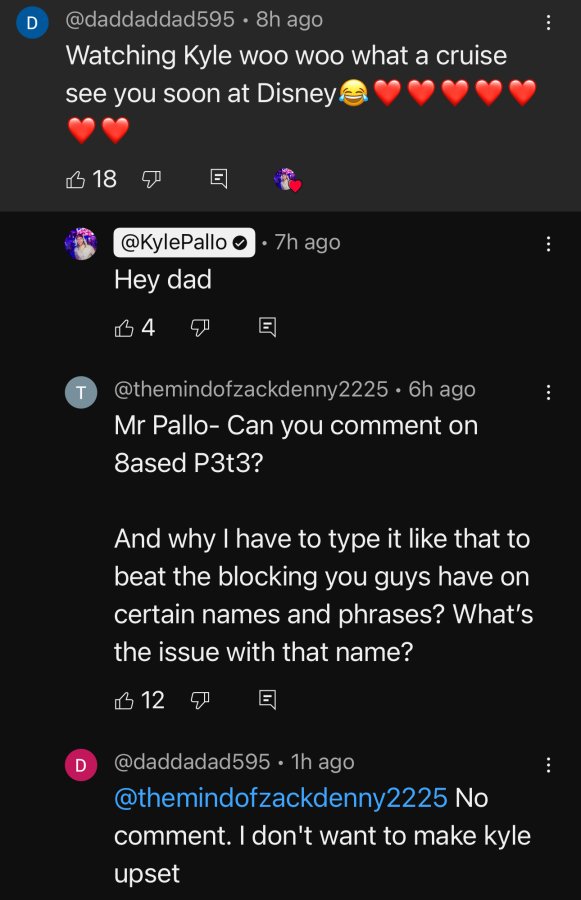Open the @KylePallo channel name badge
The width and height of the screenshot is (581, 900).
click(x=184, y=243)
